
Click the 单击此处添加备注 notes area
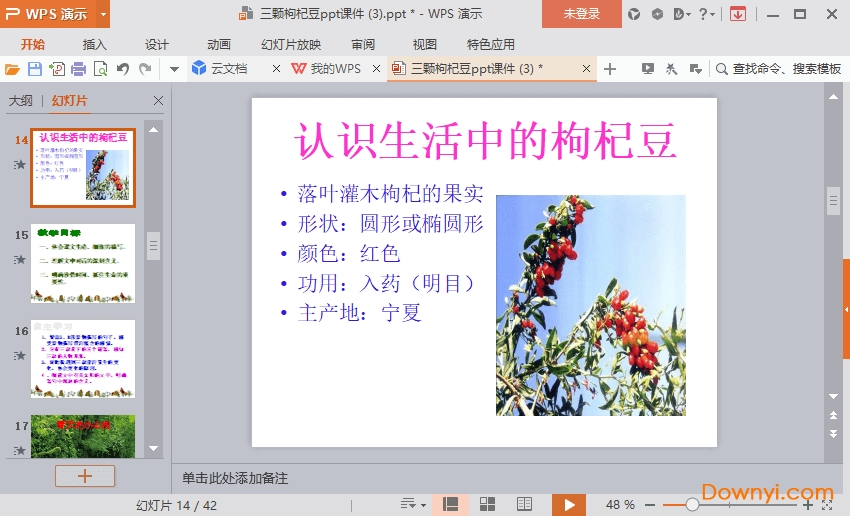(x=235, y=478)
